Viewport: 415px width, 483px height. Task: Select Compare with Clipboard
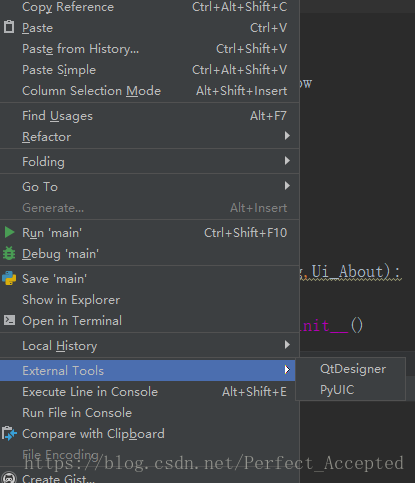(149, 434)
